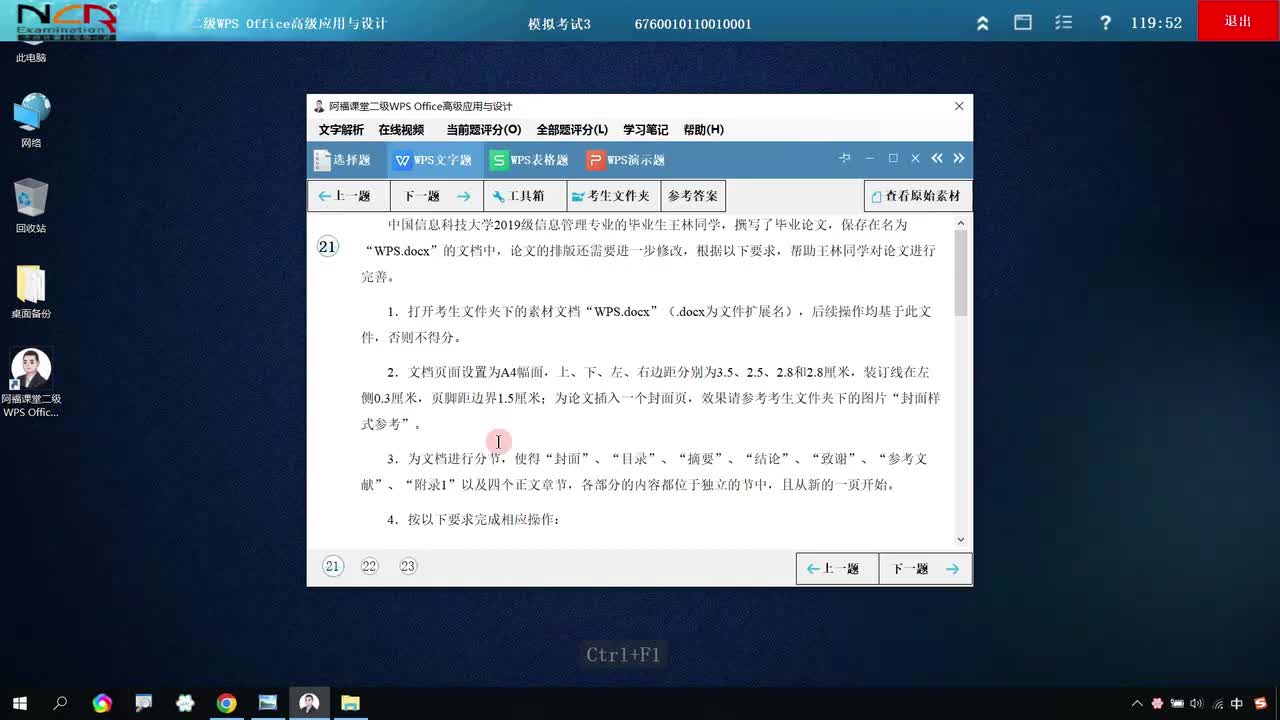
Task: Click scrollbar down arrow
Action: (961, 539)
